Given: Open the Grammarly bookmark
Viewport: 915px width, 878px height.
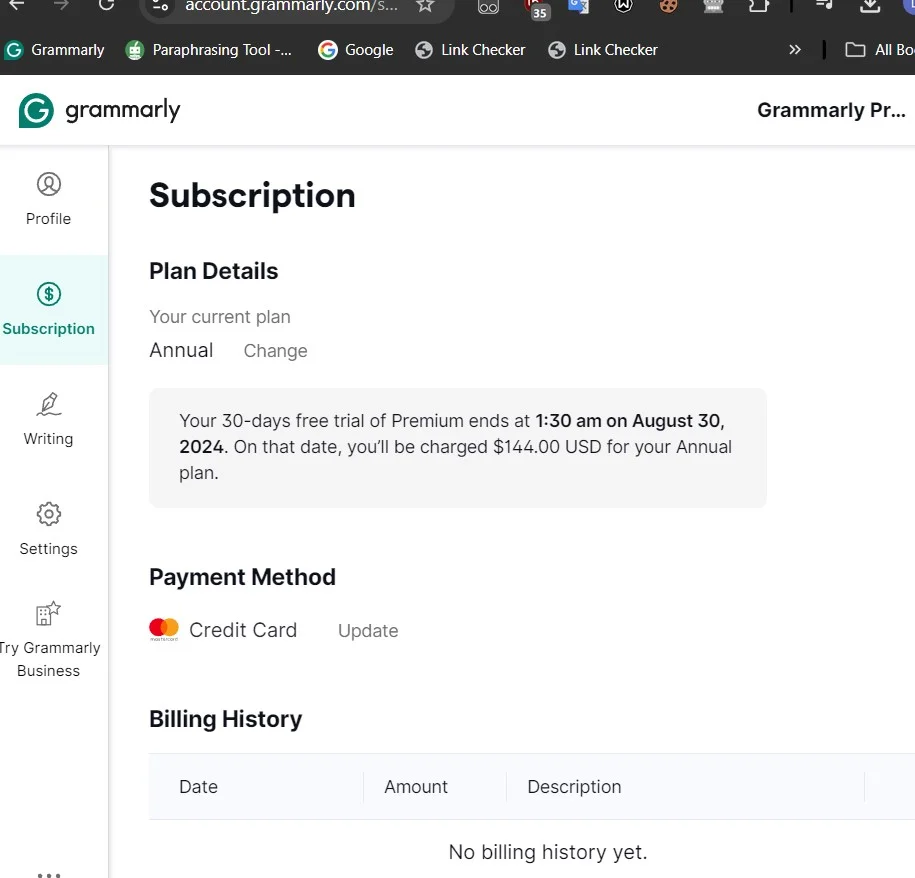Looking at the screenshot, I should coord(54,50).
